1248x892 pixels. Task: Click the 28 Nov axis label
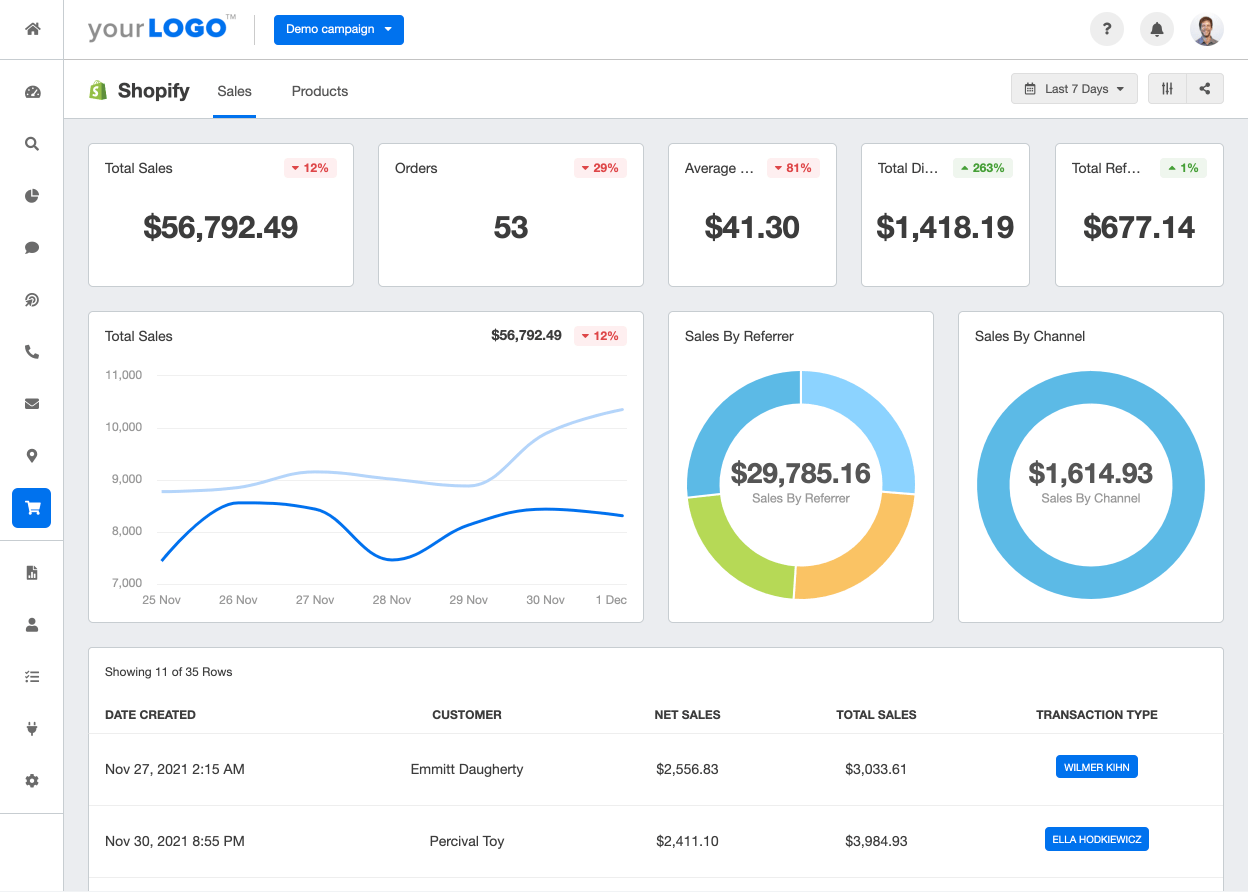(x=392, y=600)
